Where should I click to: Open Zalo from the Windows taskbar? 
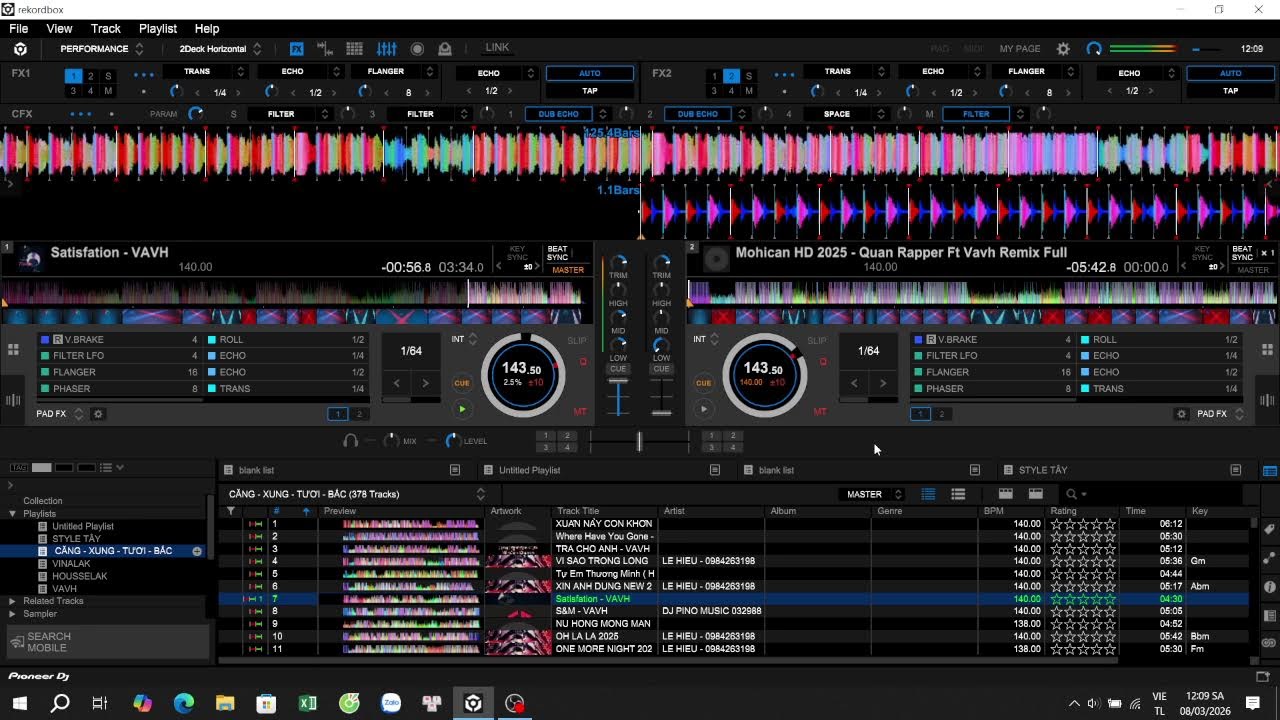390,703
